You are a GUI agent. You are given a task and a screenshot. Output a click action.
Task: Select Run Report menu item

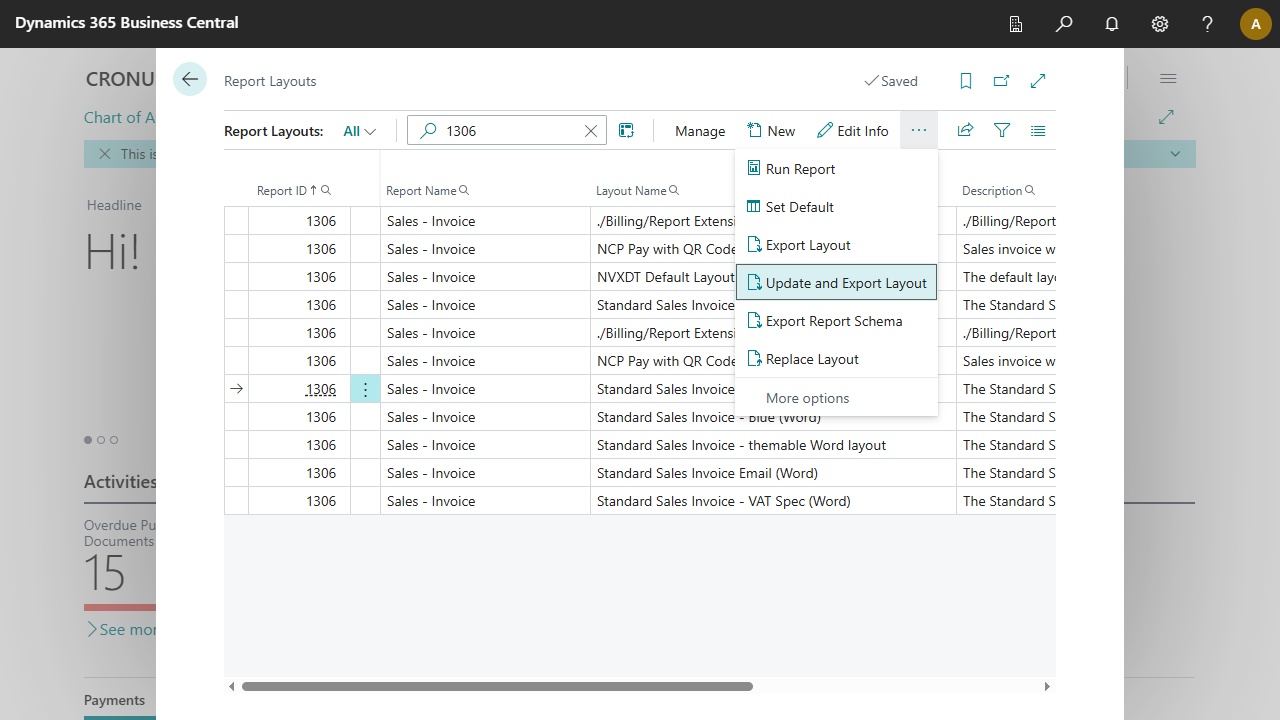click(837, 169)
